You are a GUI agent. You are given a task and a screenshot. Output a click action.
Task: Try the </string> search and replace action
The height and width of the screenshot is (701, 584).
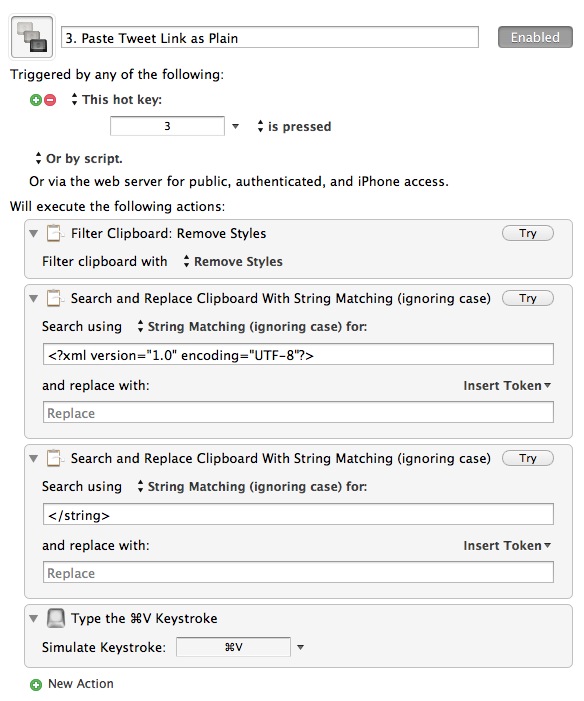click(x=528, y=458)
